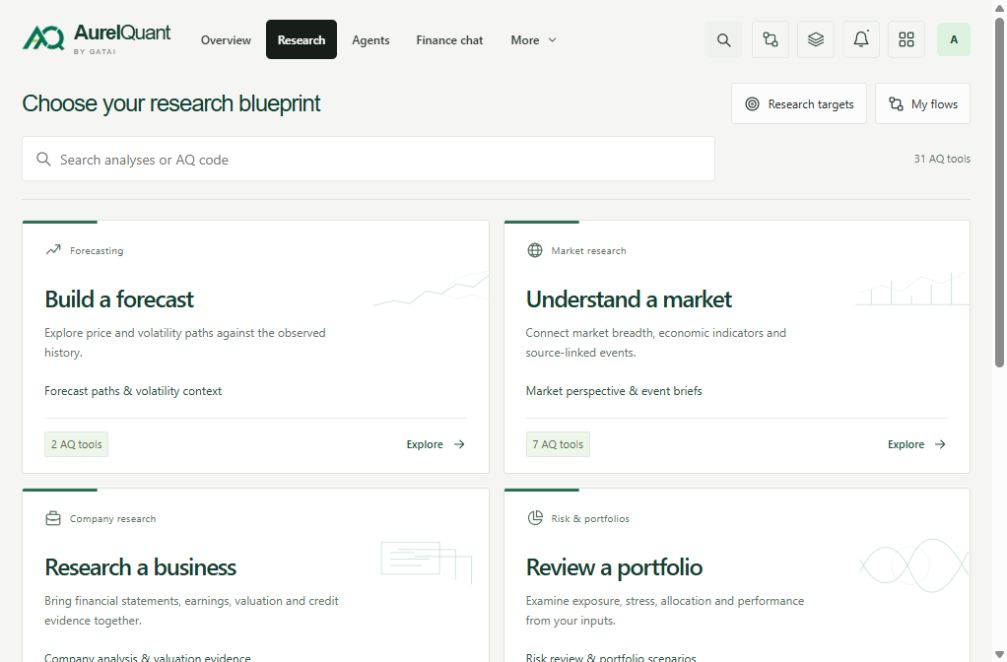Open the search icon in the header
The width and height of the screenshot is (1007, 662).
pyautogui.click(x=723, y=40)
